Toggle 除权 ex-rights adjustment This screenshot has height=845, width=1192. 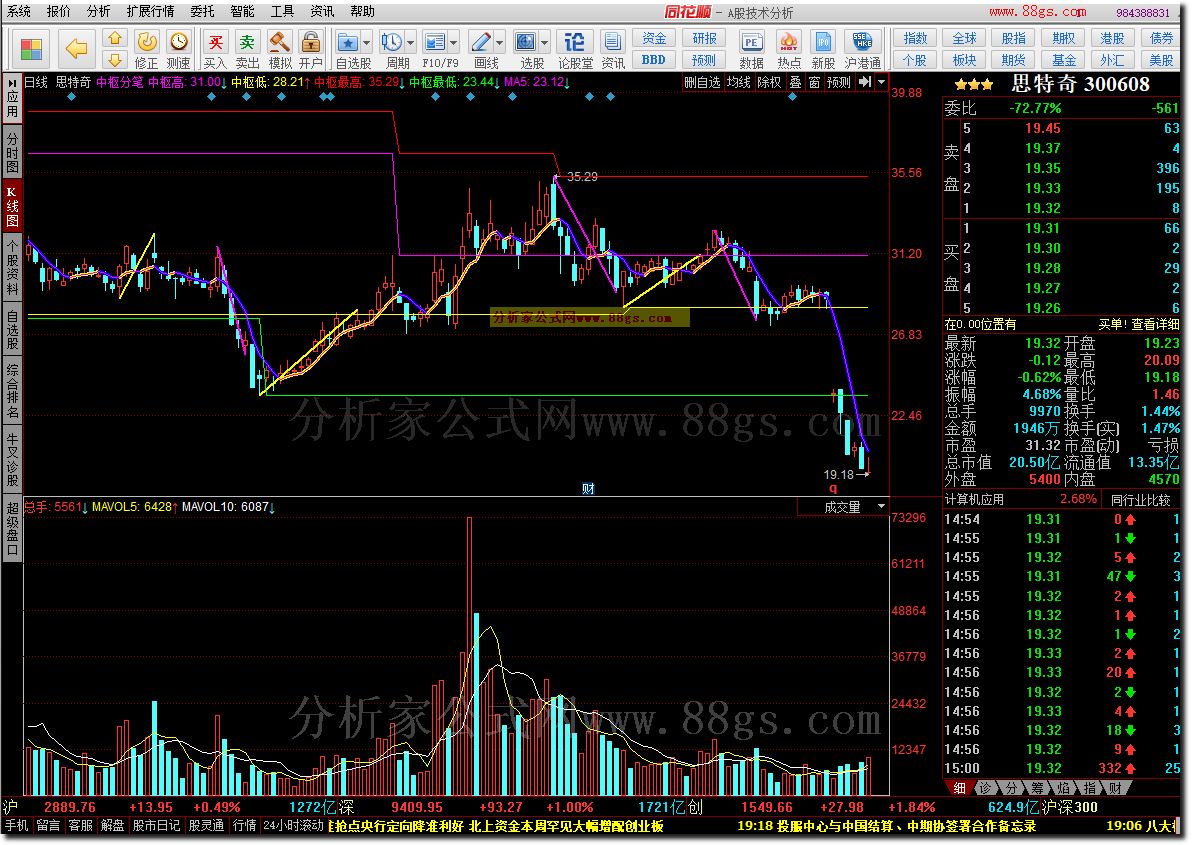pyautogui.click(x=769, y=82)
